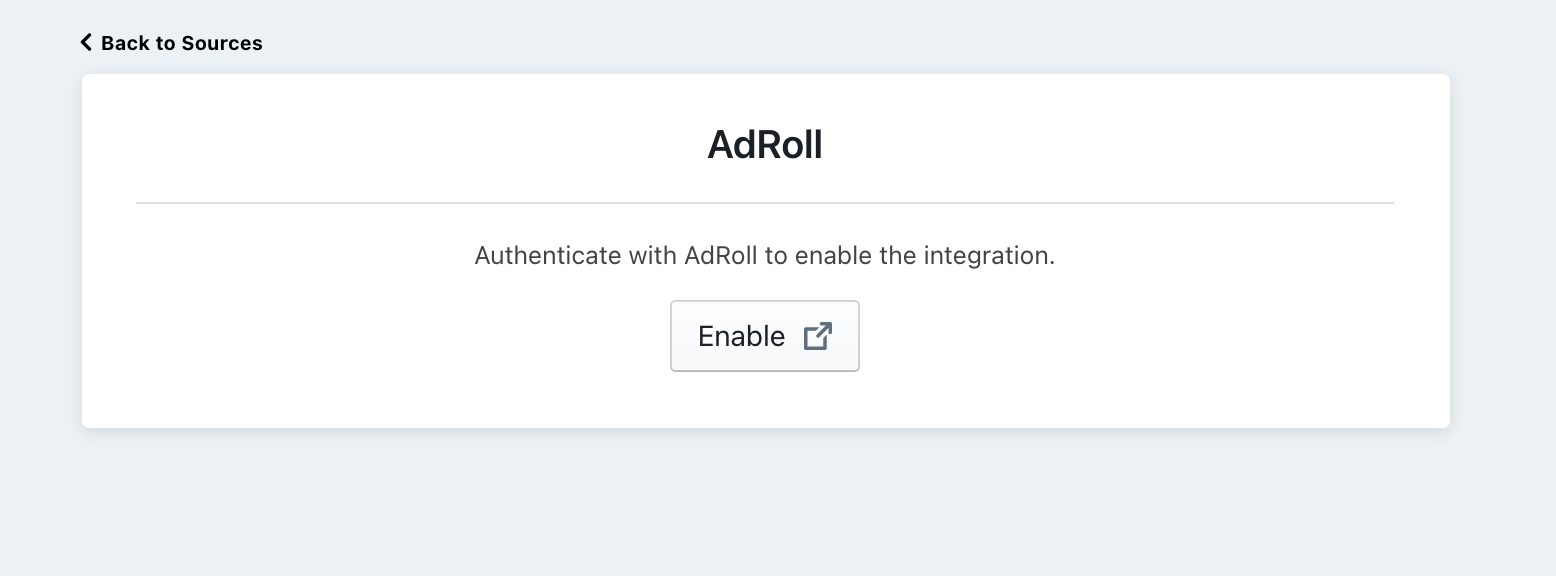Click the back chevron icon
Screen dimensions: 1556x576
click(x=86, y=42)
